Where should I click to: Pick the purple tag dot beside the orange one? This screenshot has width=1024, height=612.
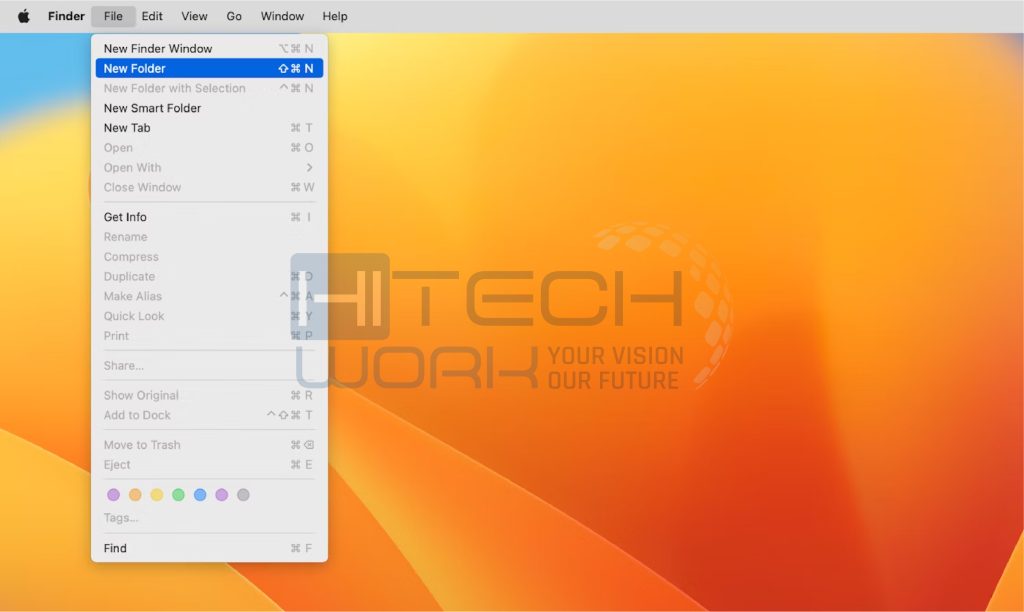(114, 495)
